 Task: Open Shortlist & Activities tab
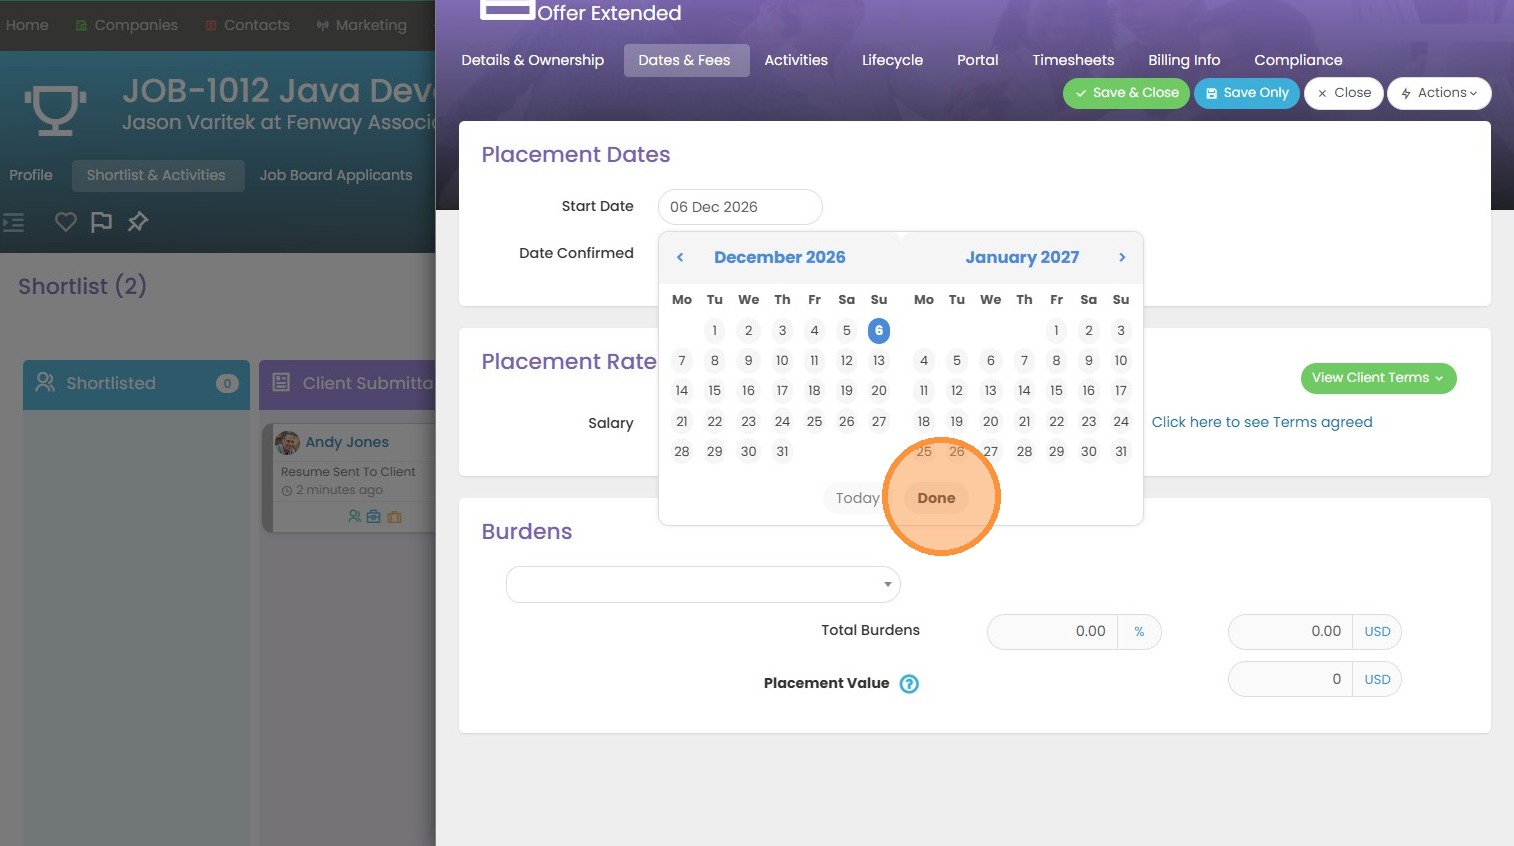click(x=157, y=175)
